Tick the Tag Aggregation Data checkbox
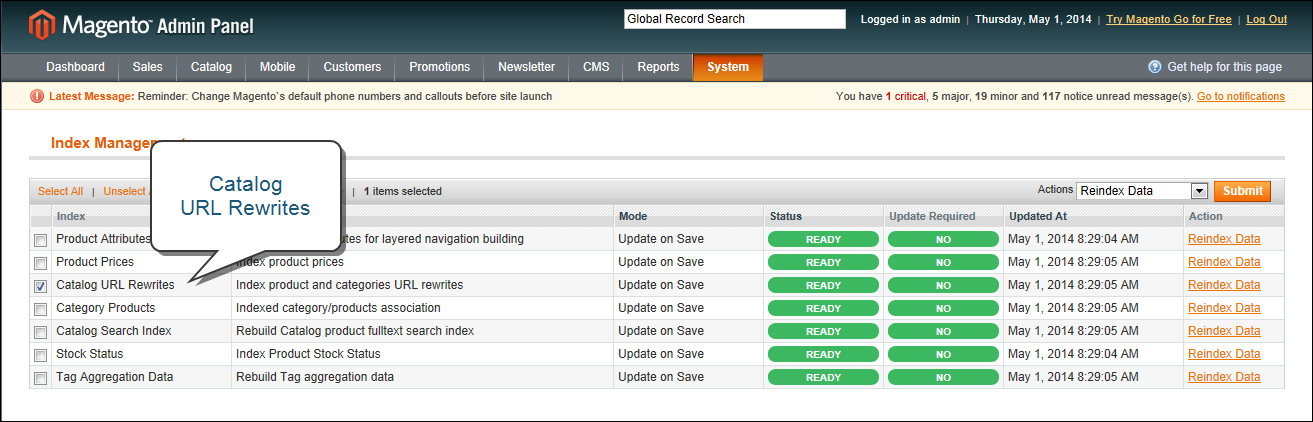This screenshot has height=422, width=1313. [x=41, y=378]
